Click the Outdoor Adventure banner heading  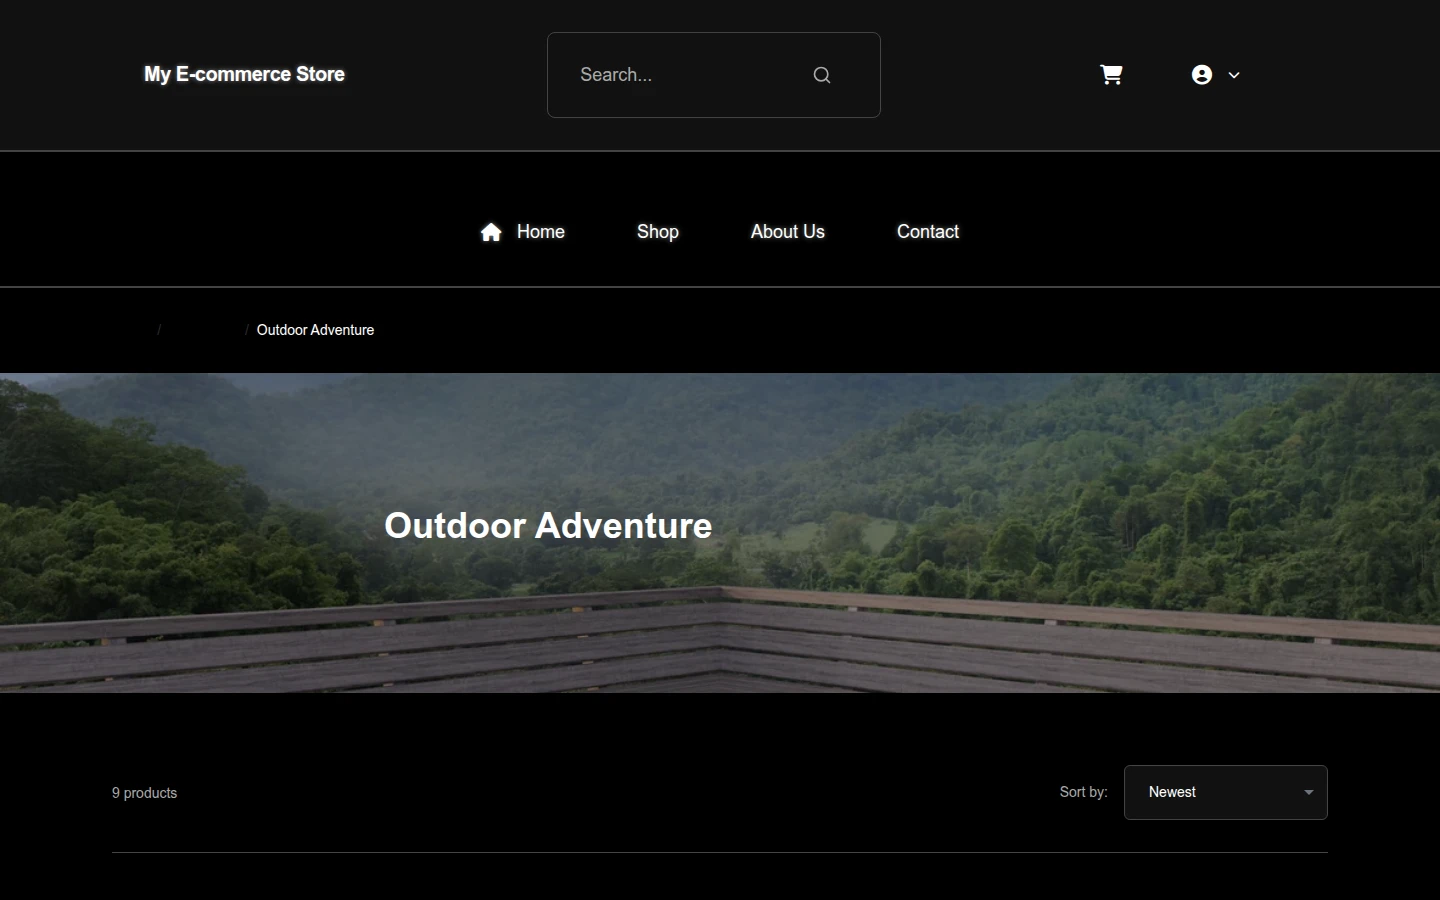coord(548,526)
